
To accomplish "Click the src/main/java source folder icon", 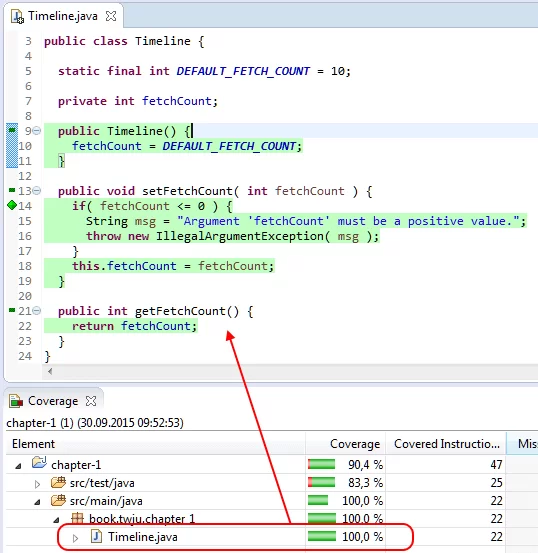I will 58,500.
